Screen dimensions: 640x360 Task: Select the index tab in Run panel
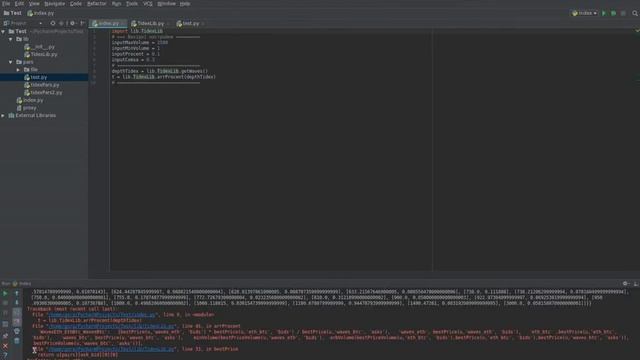click(x=22, y=283)
